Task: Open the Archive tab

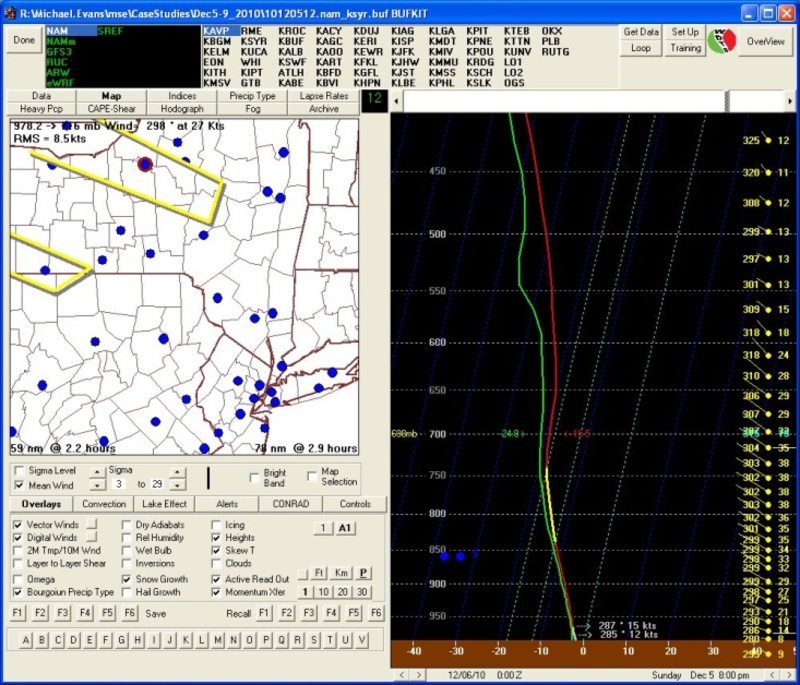Action: coord(323,109)
